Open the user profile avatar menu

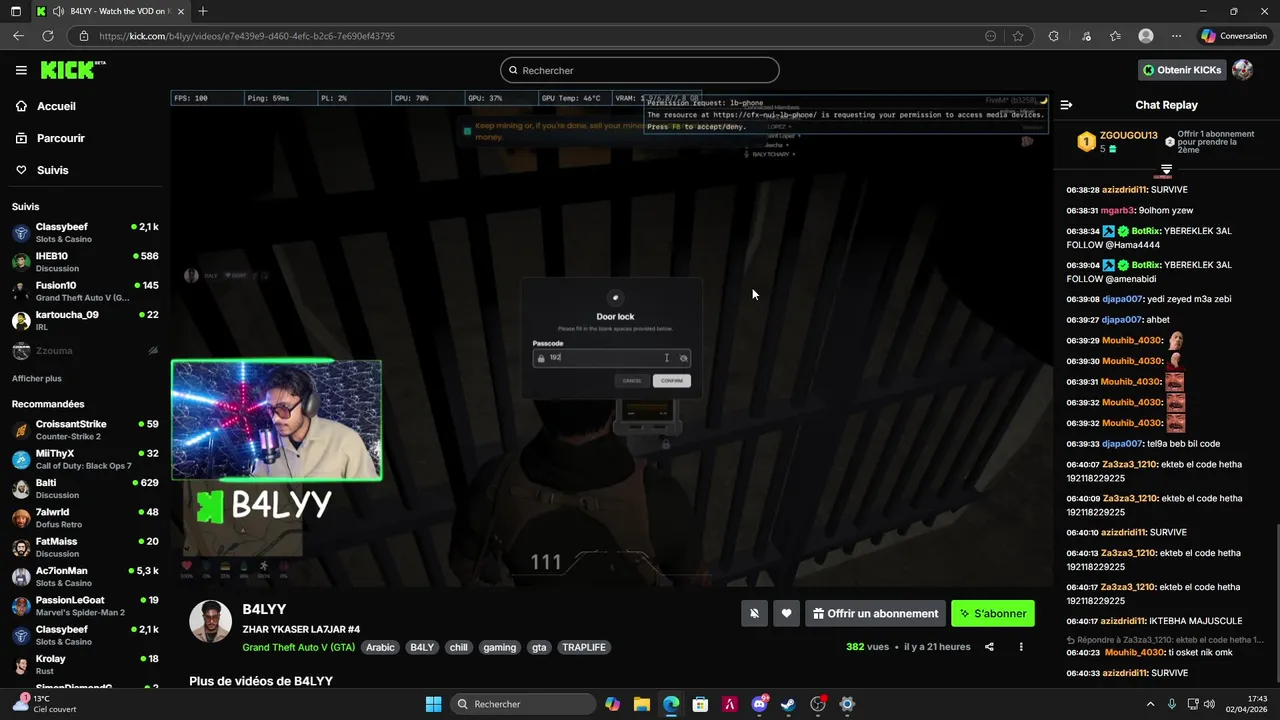click(x=1243, y=70)
